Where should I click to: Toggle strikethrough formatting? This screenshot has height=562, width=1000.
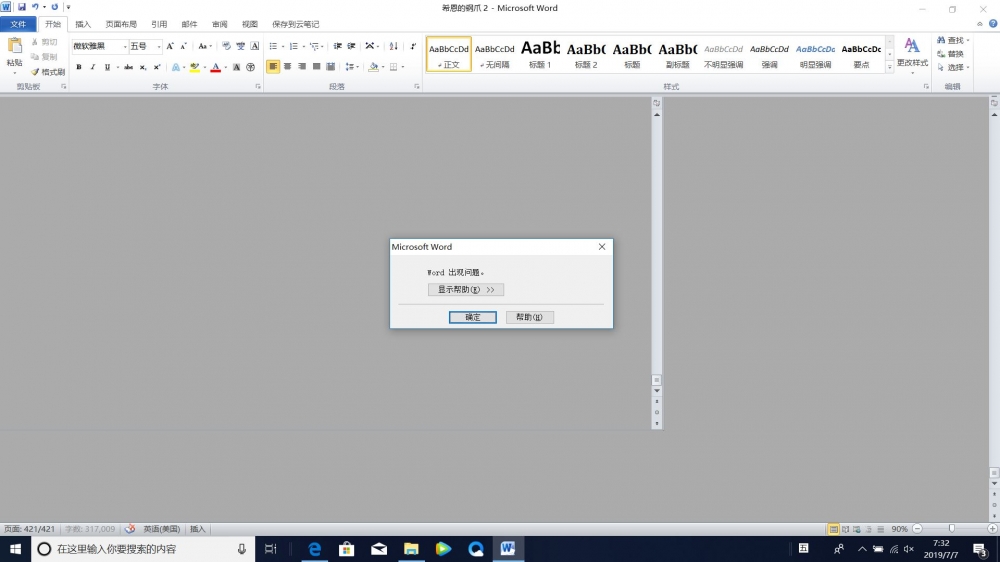click(128, 67)
